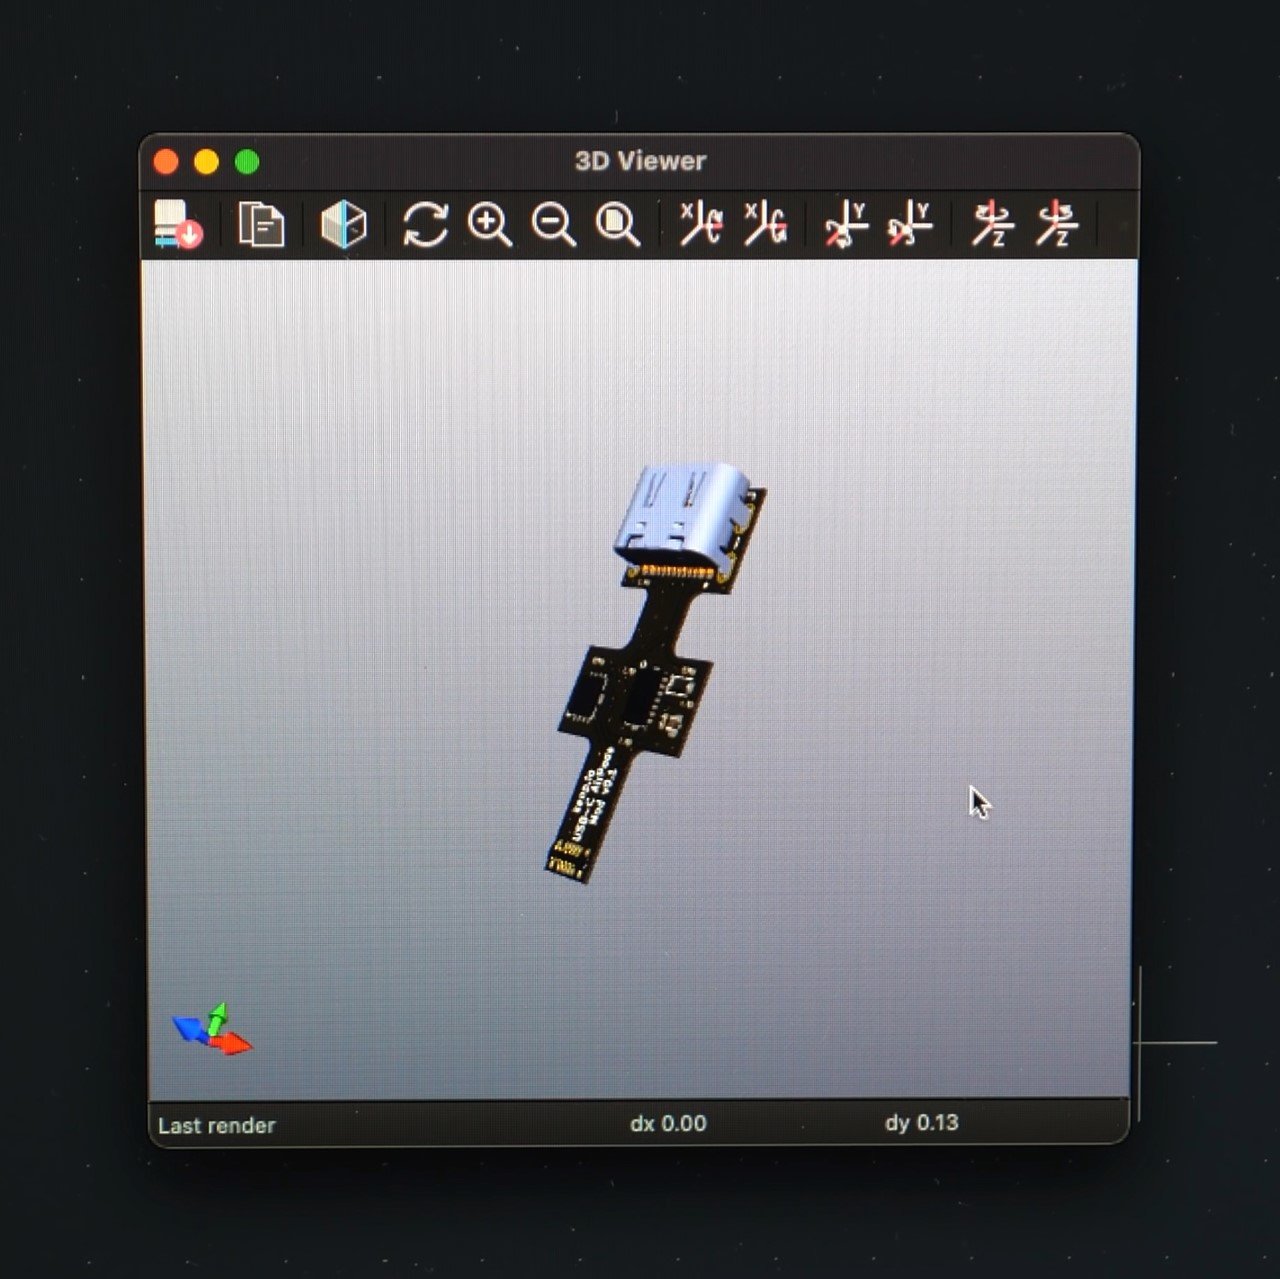This screenshot has height=1279, width=1280.
Task: Copy the 3D image to clipboard
Action: click(x=261, y=224)
